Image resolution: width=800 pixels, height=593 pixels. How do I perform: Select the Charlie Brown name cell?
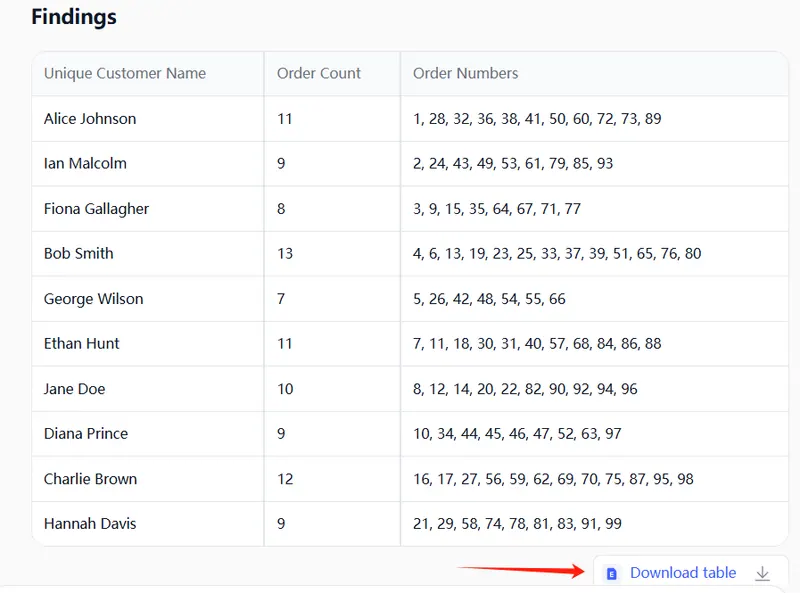point(90,479)
